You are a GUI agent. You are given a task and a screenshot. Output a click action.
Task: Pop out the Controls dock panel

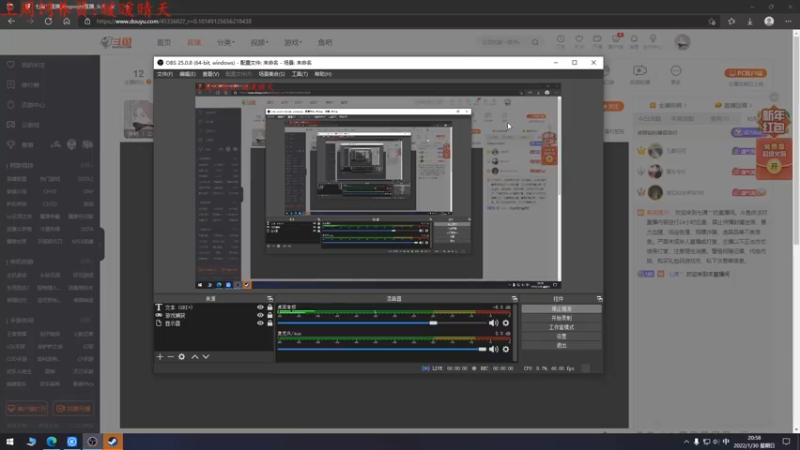point(599,298)
